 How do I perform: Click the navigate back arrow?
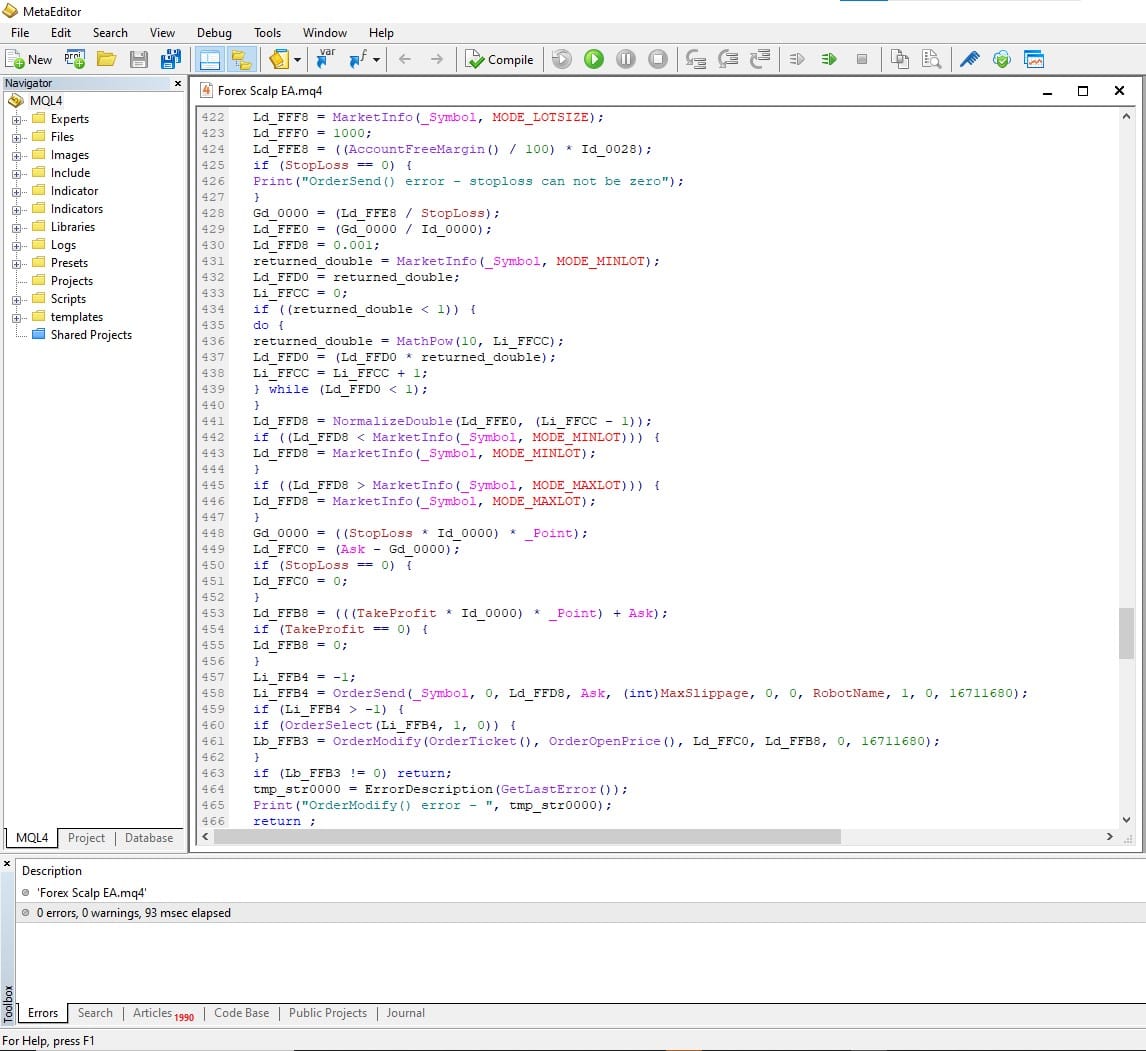[x=405, y=59]
